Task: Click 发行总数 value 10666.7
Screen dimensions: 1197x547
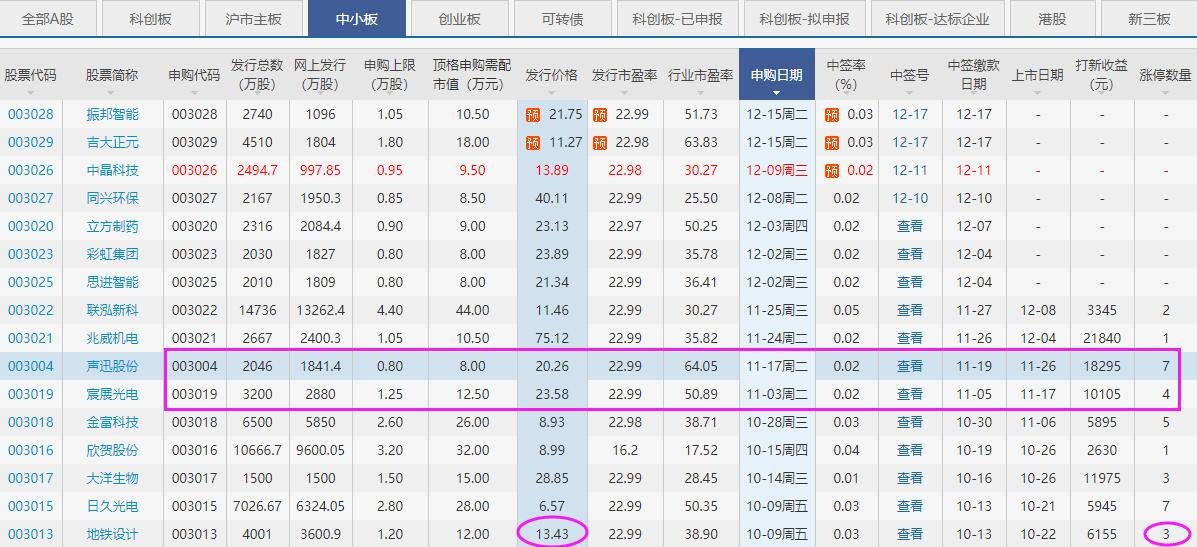Action: [x=256, y=450]
